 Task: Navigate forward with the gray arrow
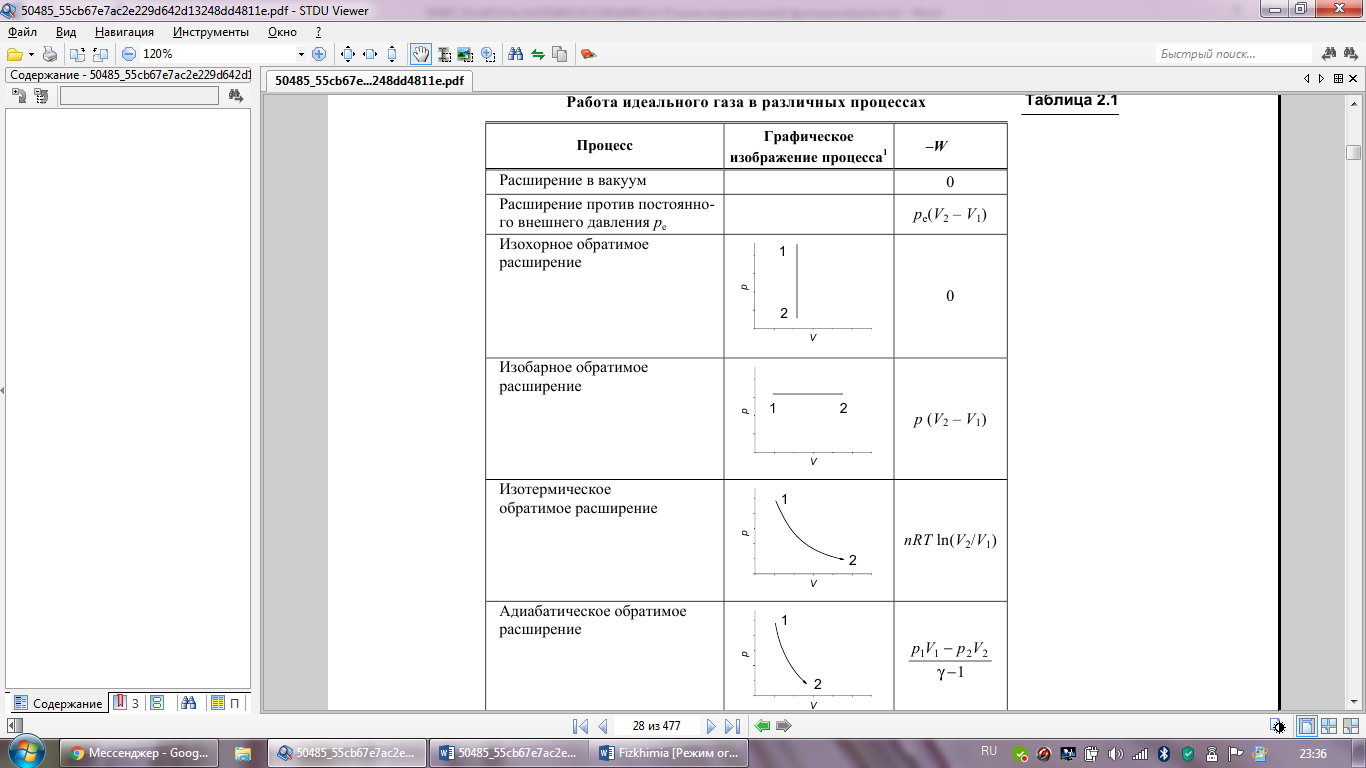pos(784,727)
